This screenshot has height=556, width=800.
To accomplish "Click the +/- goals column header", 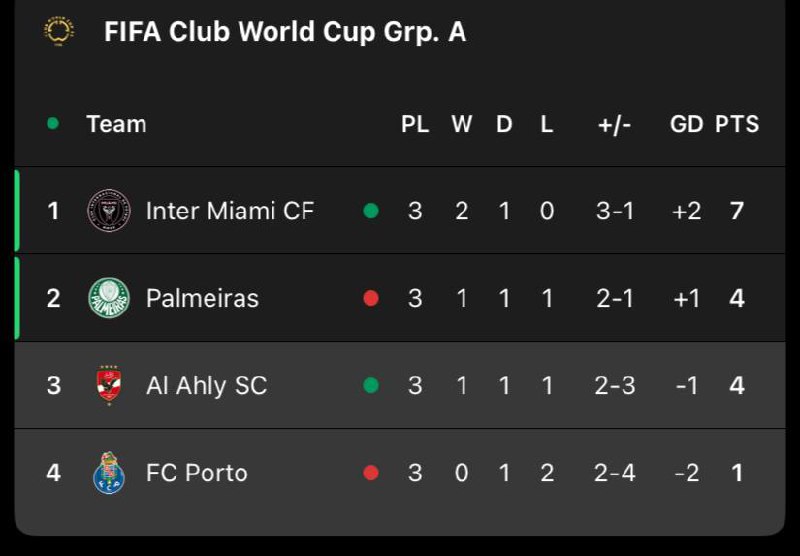I will [614, 124].
